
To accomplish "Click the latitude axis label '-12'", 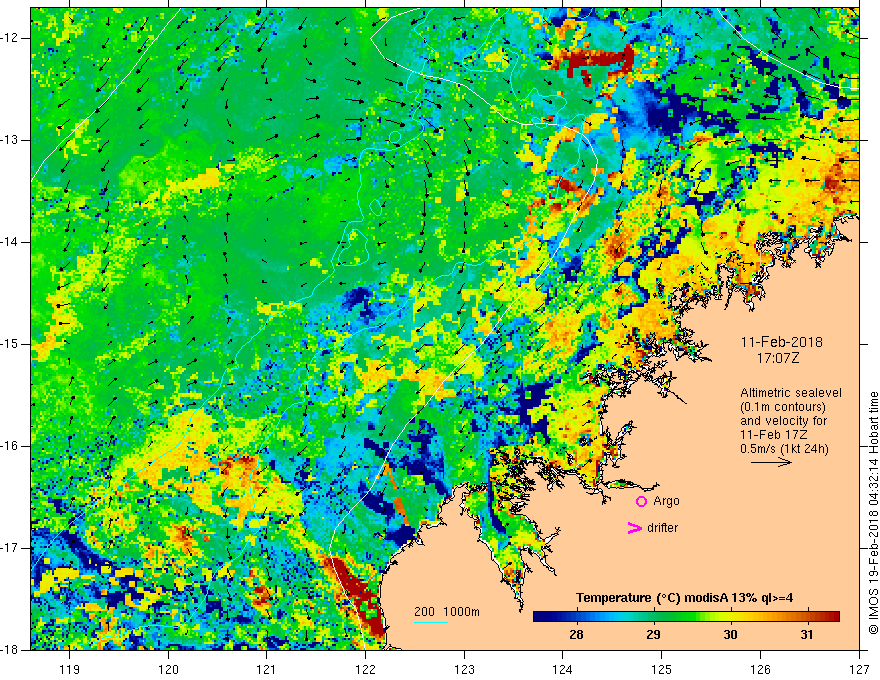I will point(11,38).
